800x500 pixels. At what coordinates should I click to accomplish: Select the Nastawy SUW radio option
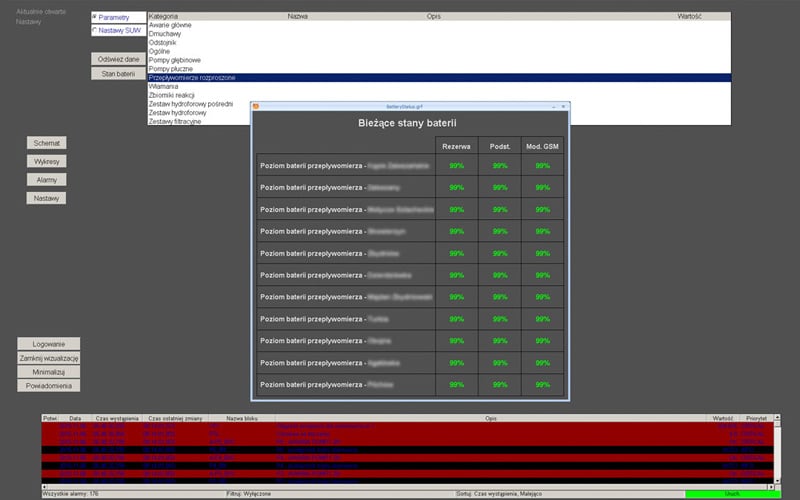click(x=95, y=30)
